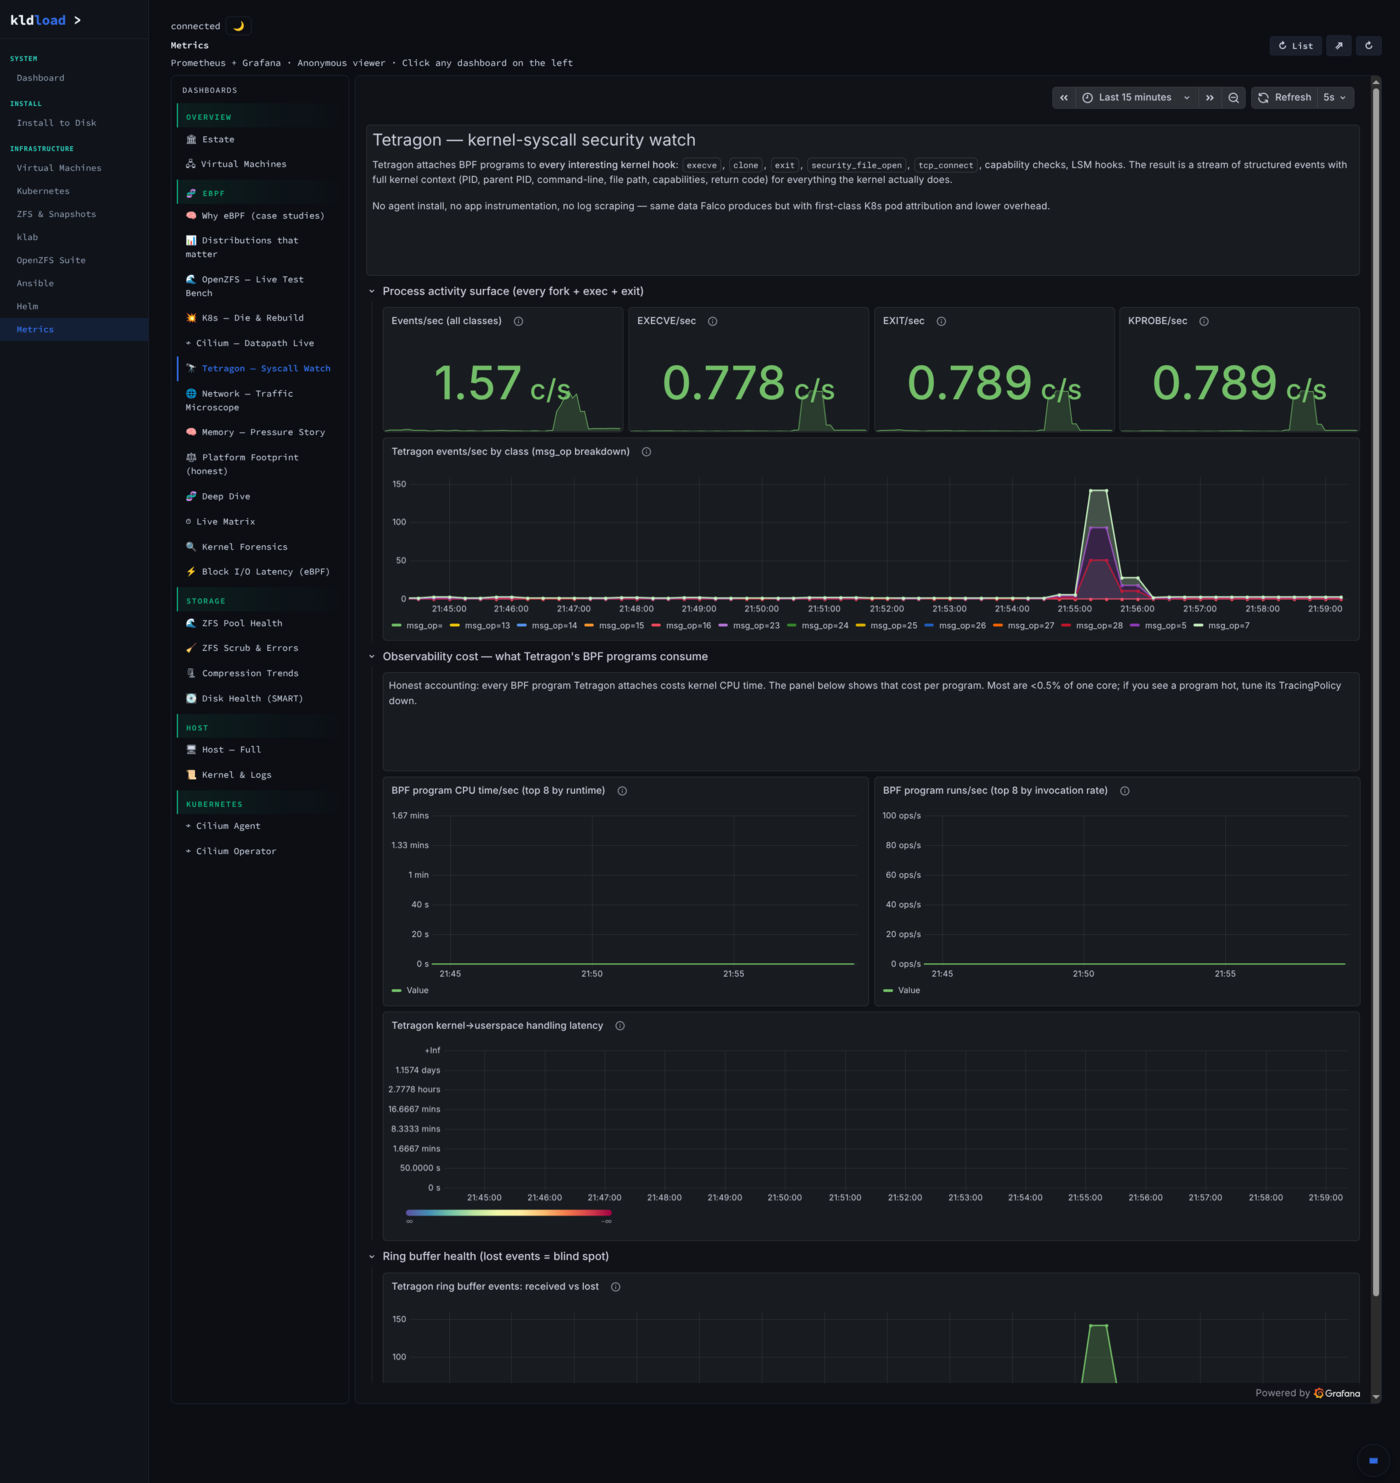
Task: Toggle msg_op=23 series in legend
Action: (x=749, y=626)
